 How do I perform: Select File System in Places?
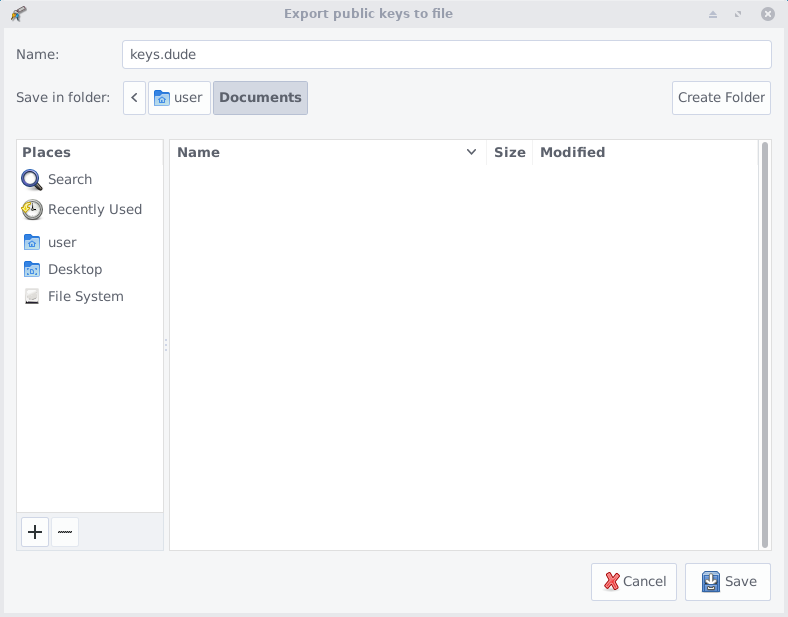tap(90, 296)
